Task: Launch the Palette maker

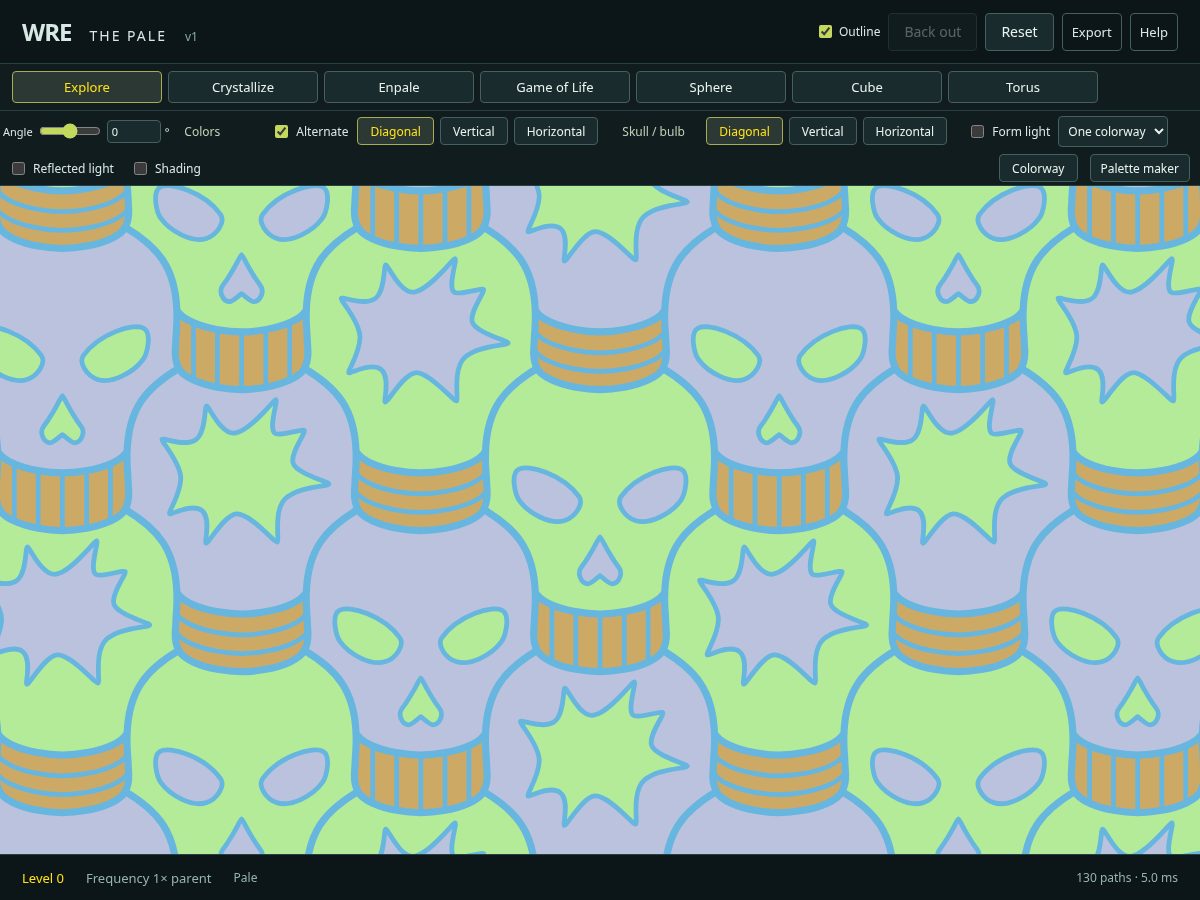Action: coord(1140,168)
